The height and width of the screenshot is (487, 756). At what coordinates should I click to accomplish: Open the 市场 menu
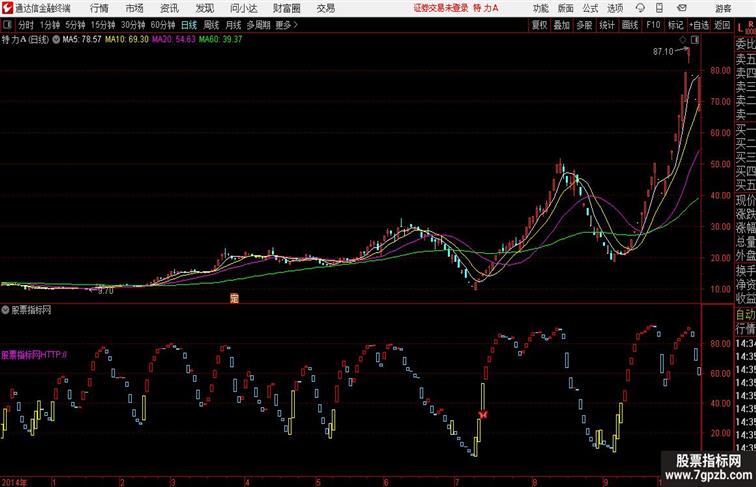click(134, 8)
